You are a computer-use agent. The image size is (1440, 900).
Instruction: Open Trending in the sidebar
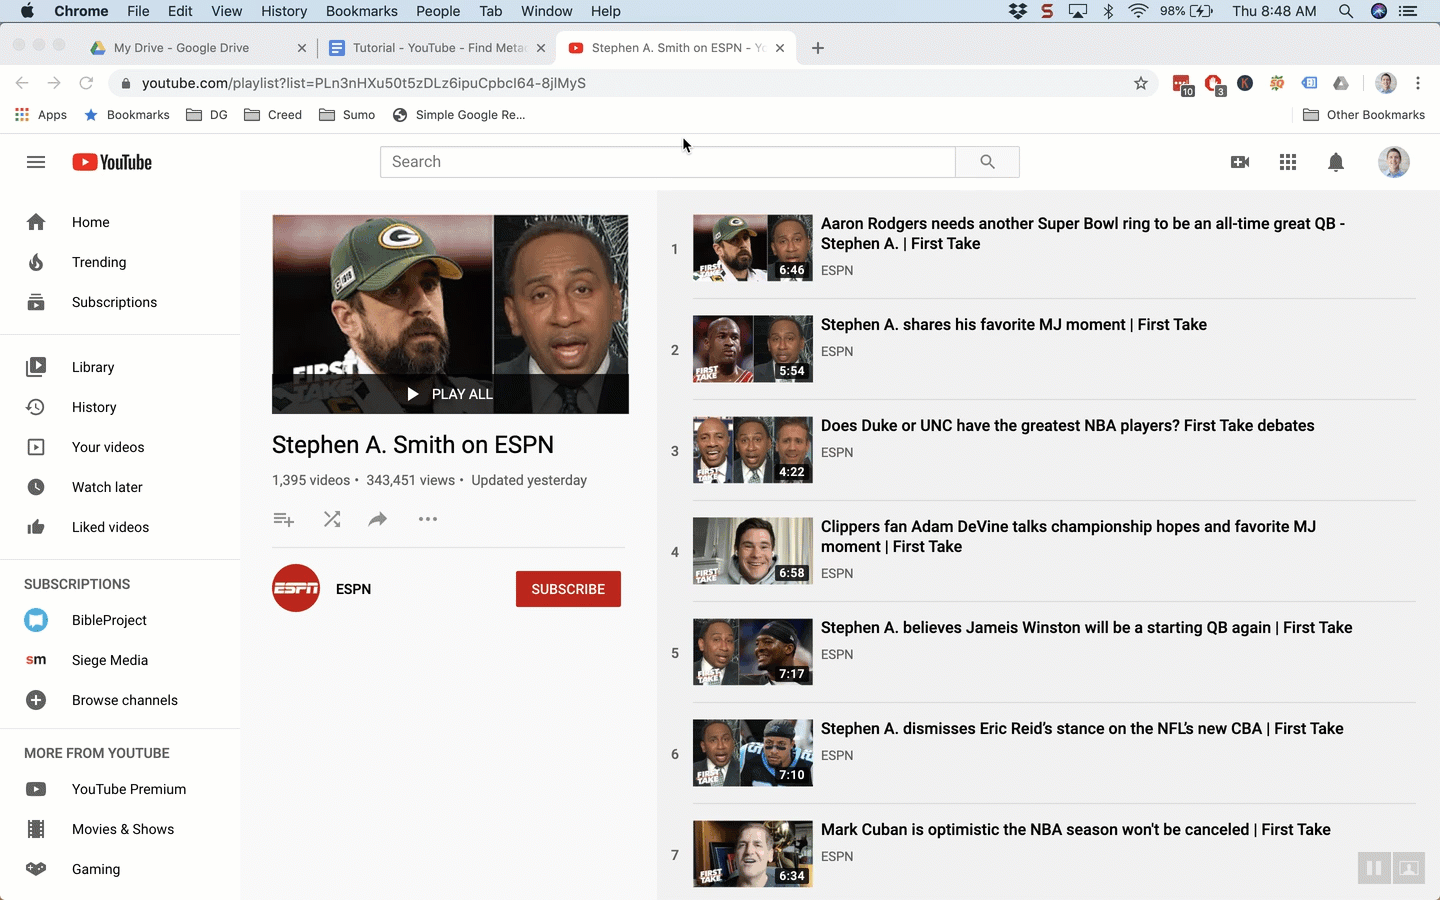pyautogui.click(x=120, y=262)
